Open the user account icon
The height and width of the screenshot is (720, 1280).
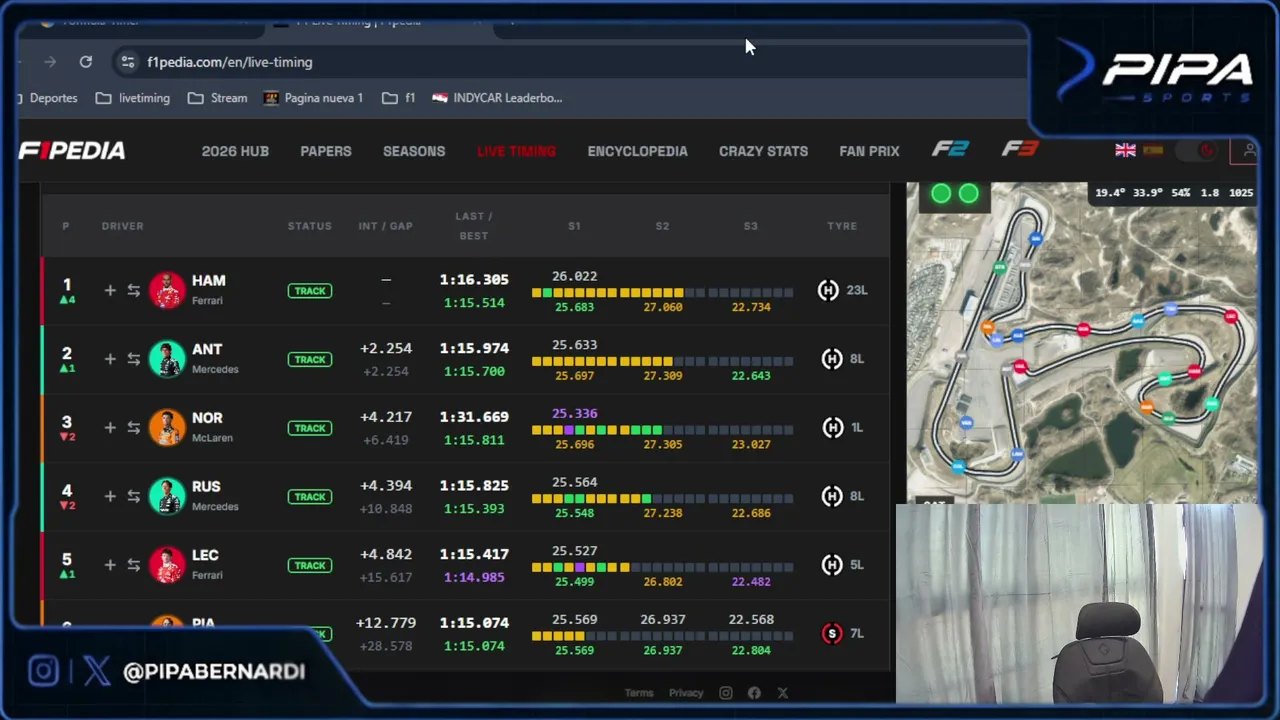(1248, 151)
